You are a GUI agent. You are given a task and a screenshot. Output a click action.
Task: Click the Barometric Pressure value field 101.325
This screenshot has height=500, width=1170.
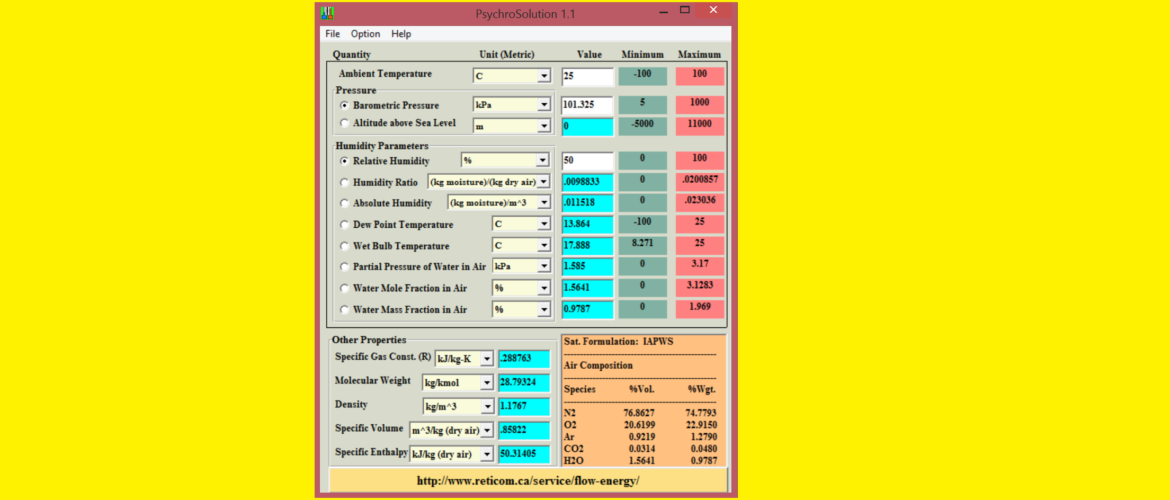[587, 105]
